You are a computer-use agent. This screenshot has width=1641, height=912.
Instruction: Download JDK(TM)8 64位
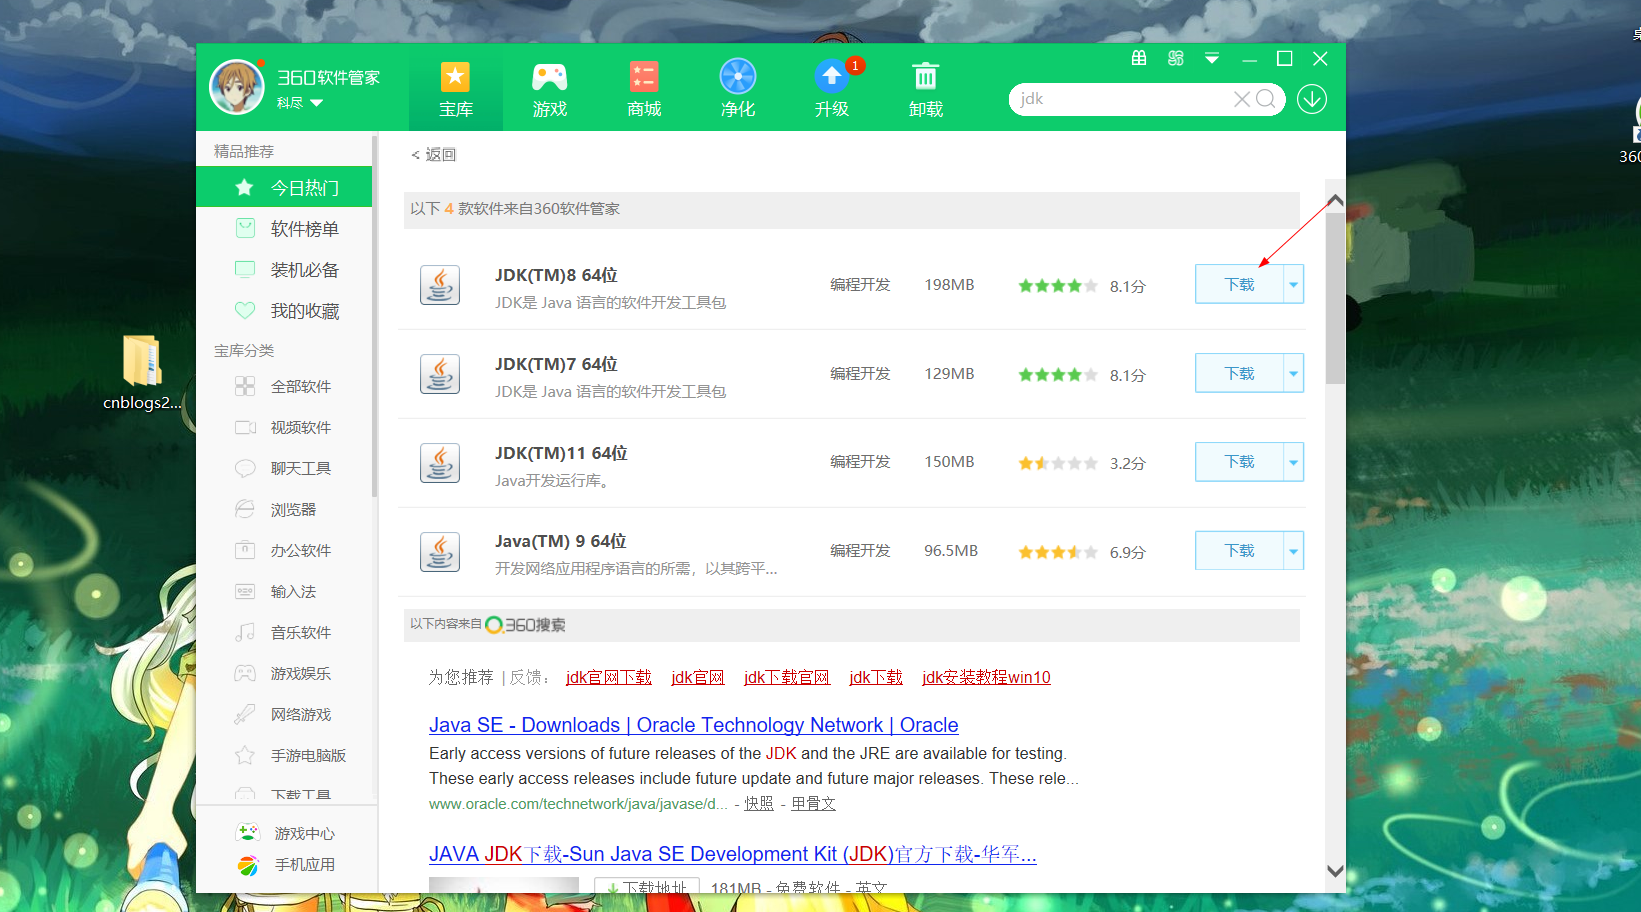(1239, 284)
